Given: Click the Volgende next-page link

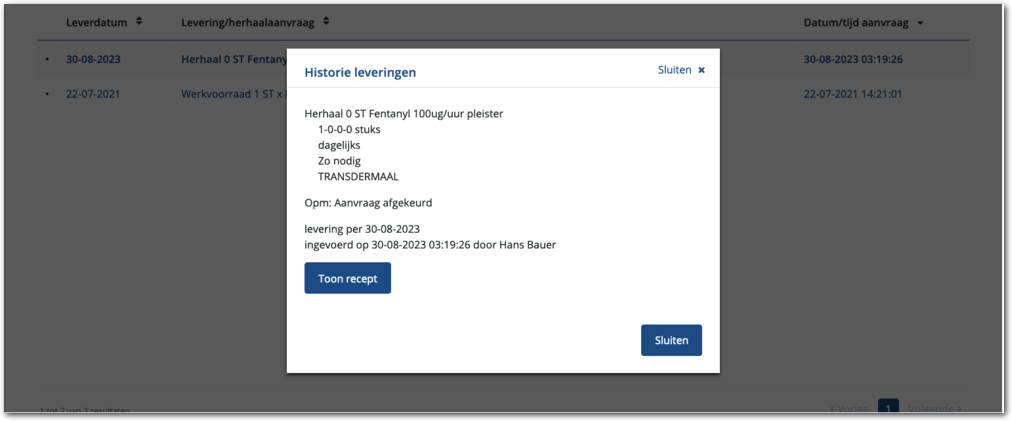Looking at the screenshot, I should tap(934, 408).
